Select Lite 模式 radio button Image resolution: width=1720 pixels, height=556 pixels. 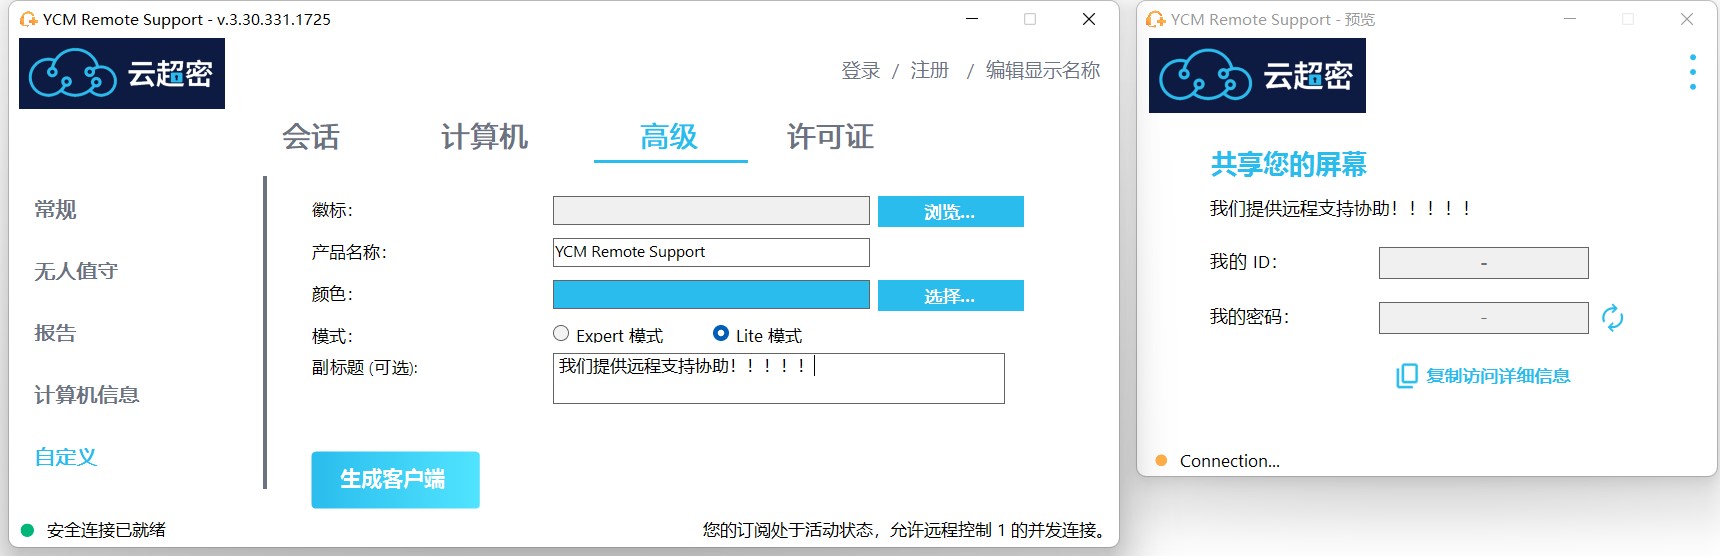[721, 334]
